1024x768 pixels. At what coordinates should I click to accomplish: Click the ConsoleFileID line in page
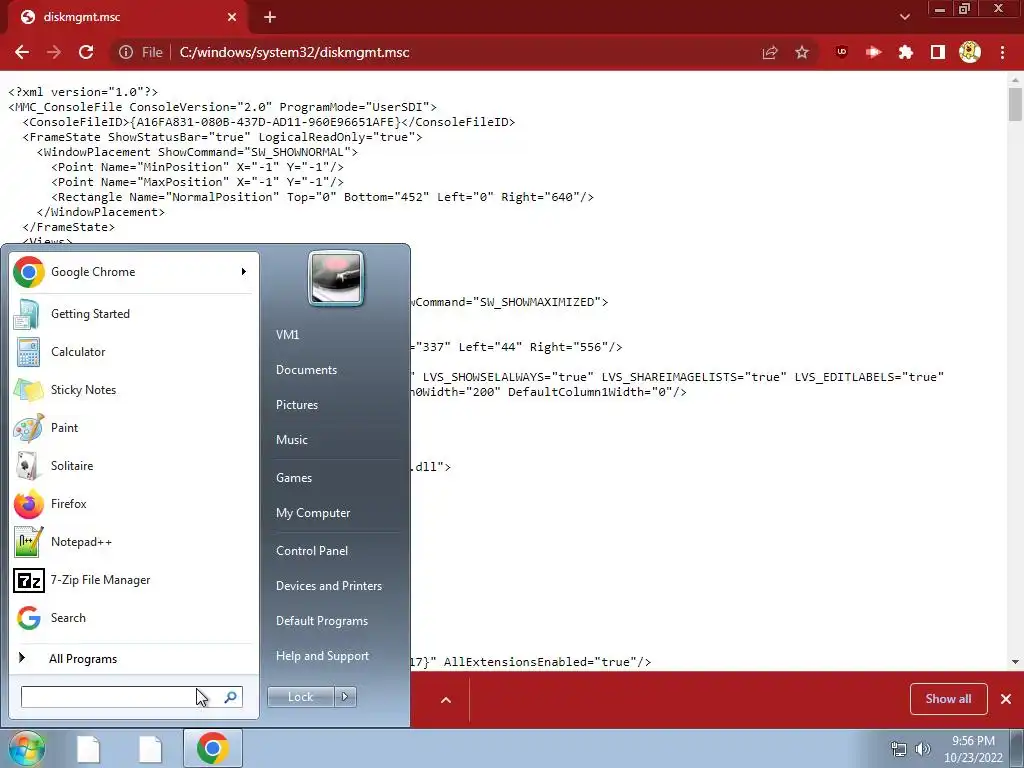[x=268, y=122]
